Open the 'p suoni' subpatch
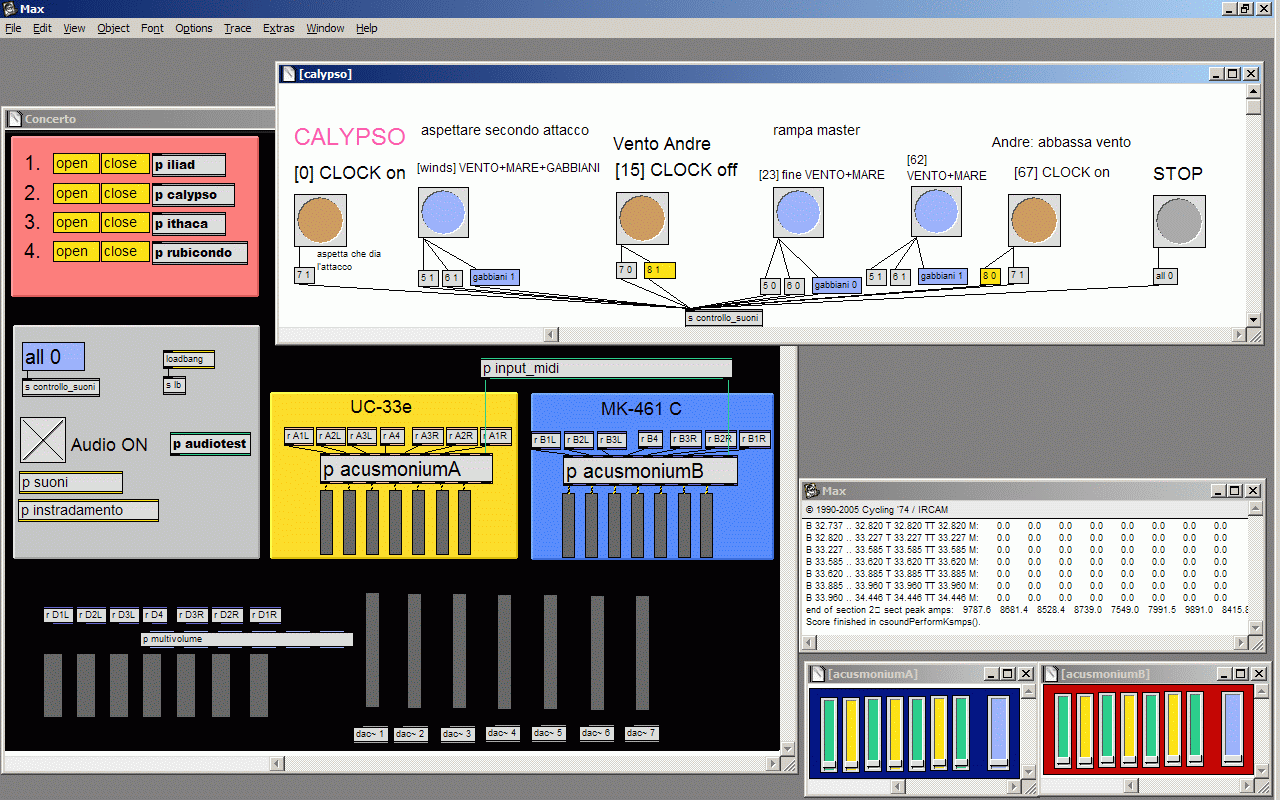The height and width of the screenshot is (800, 1280). pos(71,483)
